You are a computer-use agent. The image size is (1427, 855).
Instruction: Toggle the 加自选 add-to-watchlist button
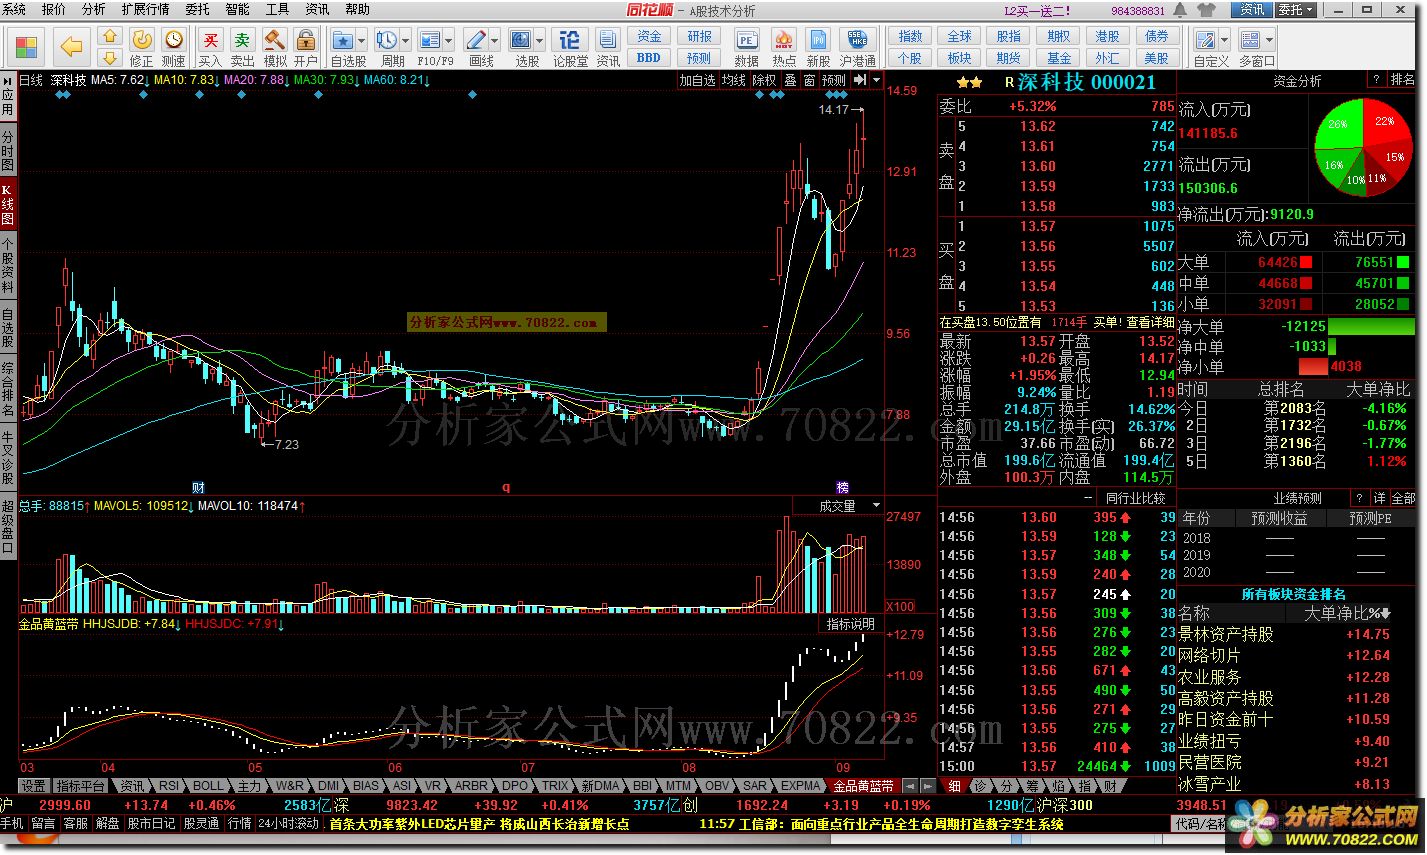(x=698, y=80)
